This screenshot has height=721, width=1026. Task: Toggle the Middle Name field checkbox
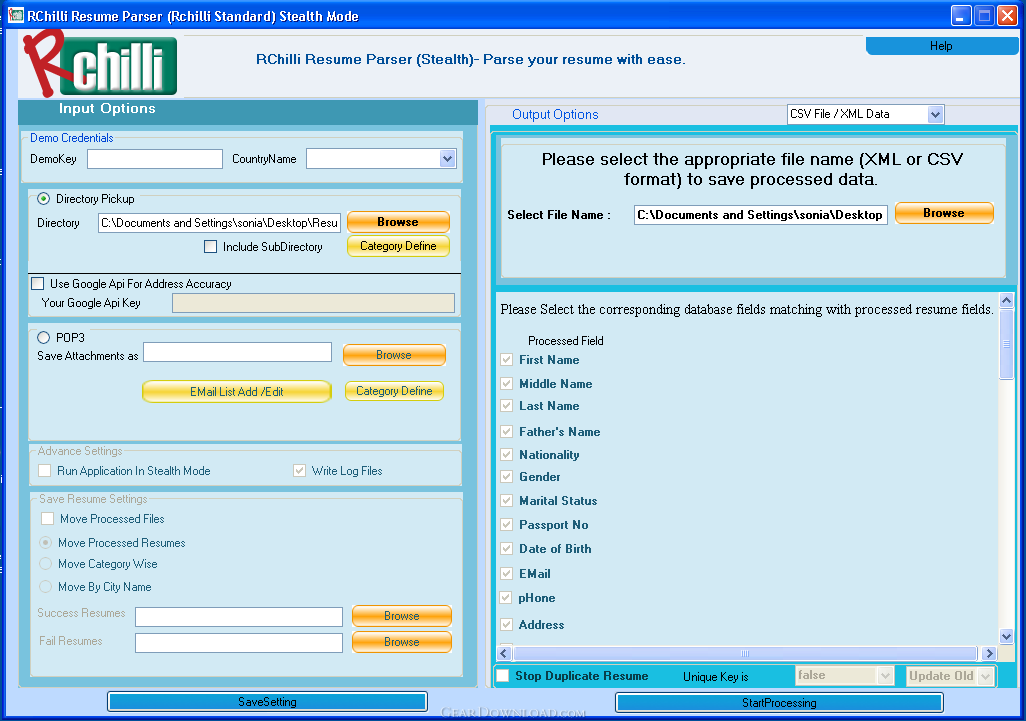point(506,383)
